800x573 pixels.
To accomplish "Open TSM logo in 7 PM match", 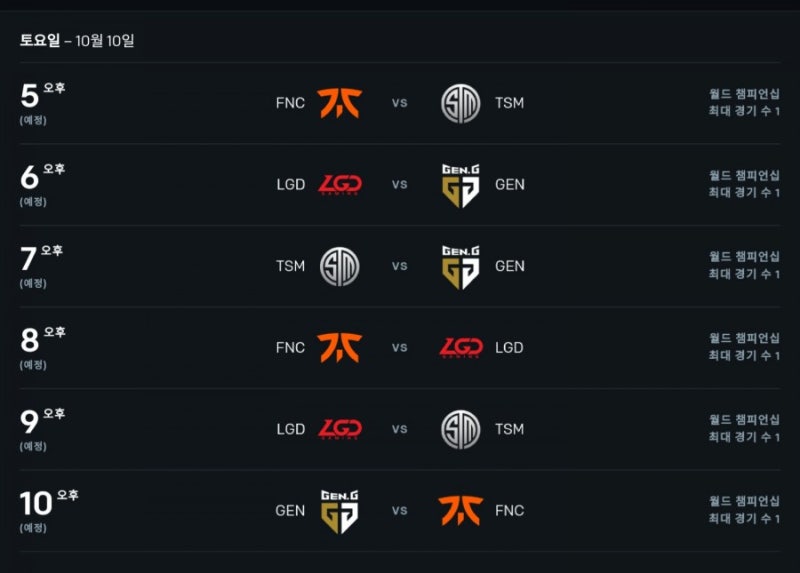I will coord(340,266).
